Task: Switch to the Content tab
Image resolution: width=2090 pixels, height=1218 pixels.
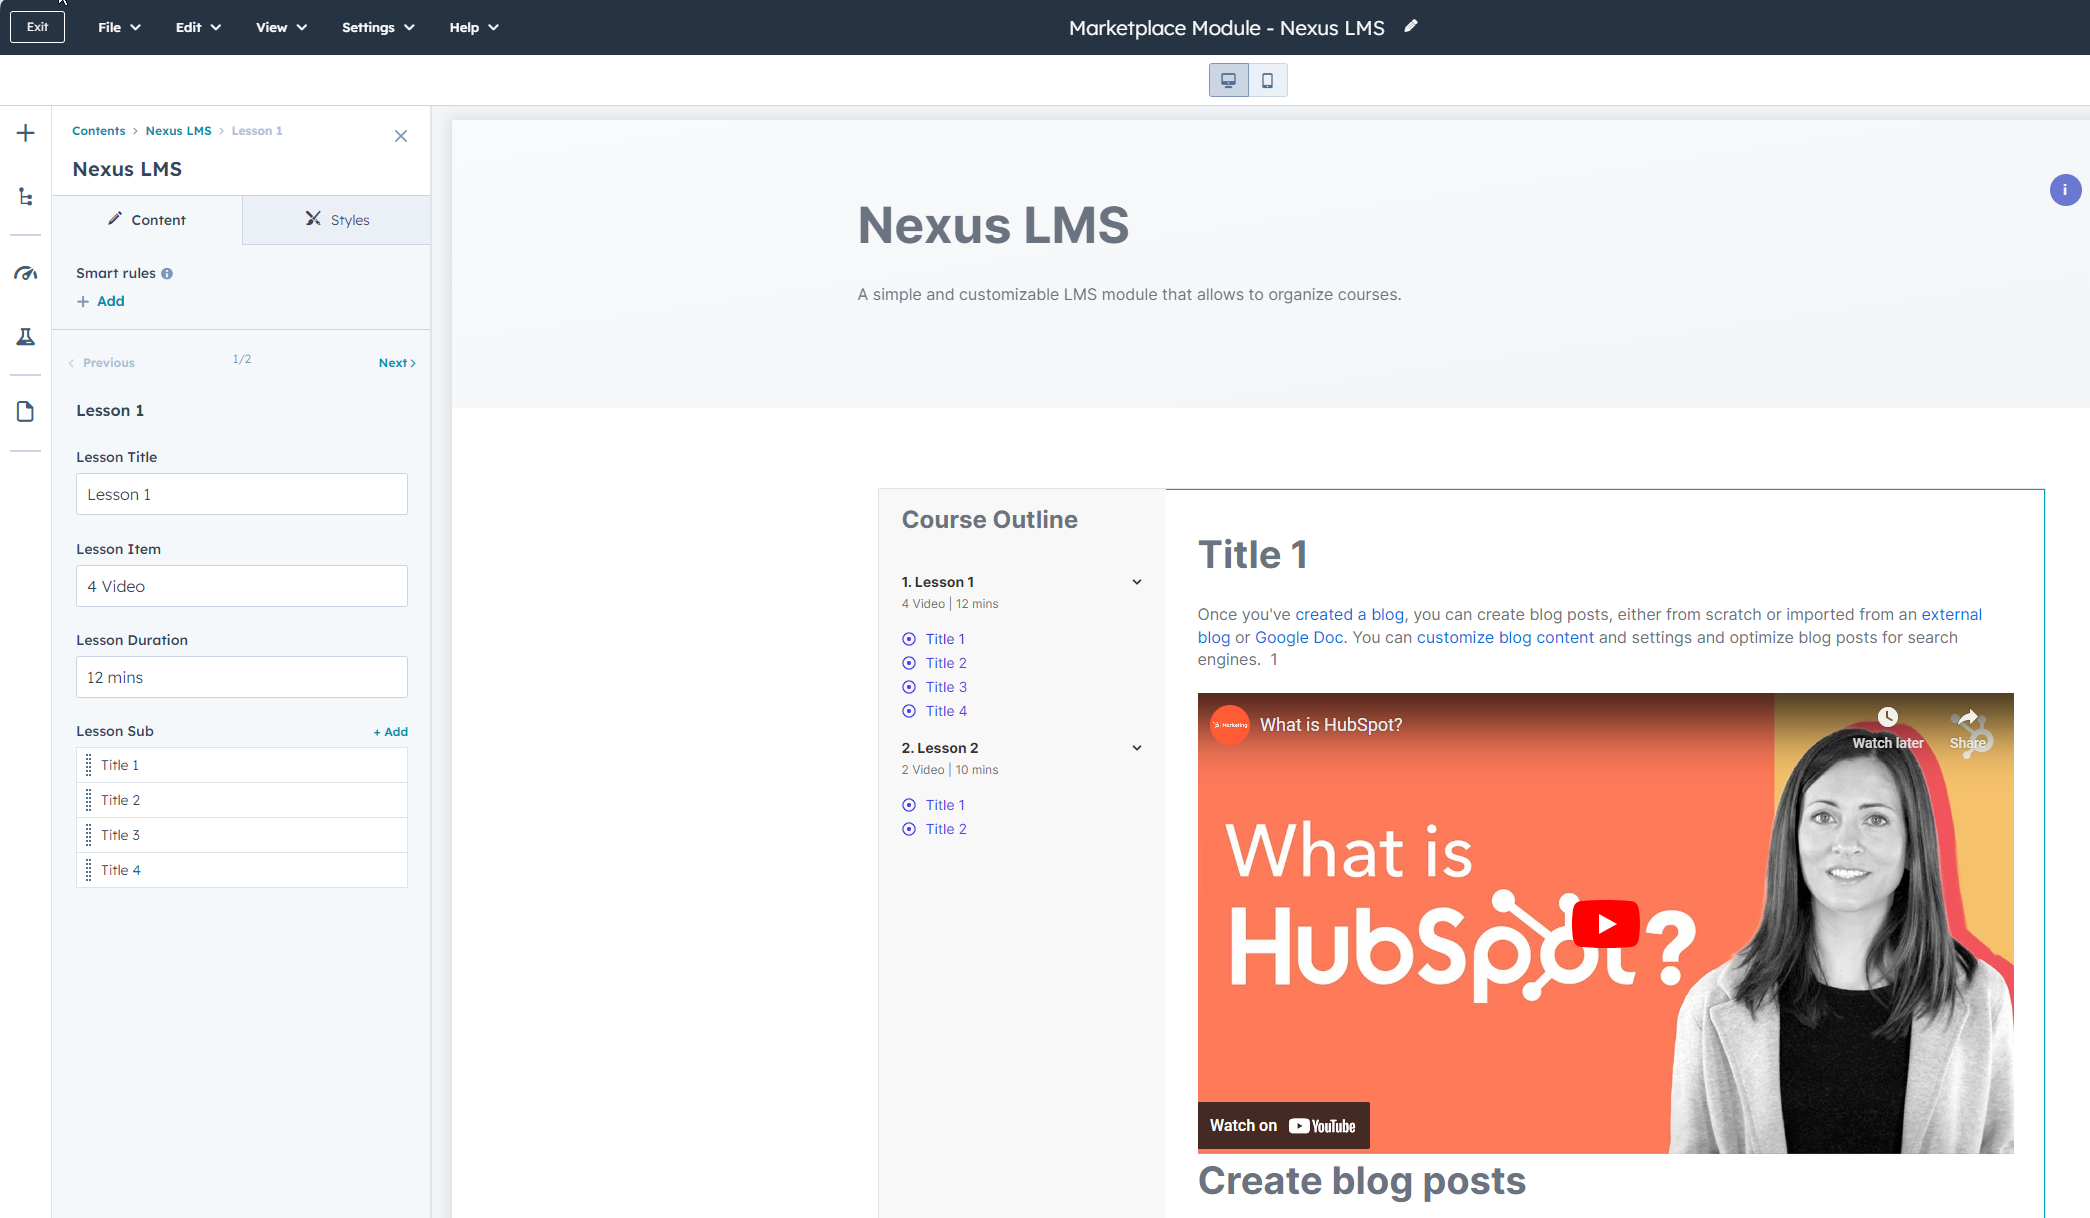Action: [x=147, y=220]
